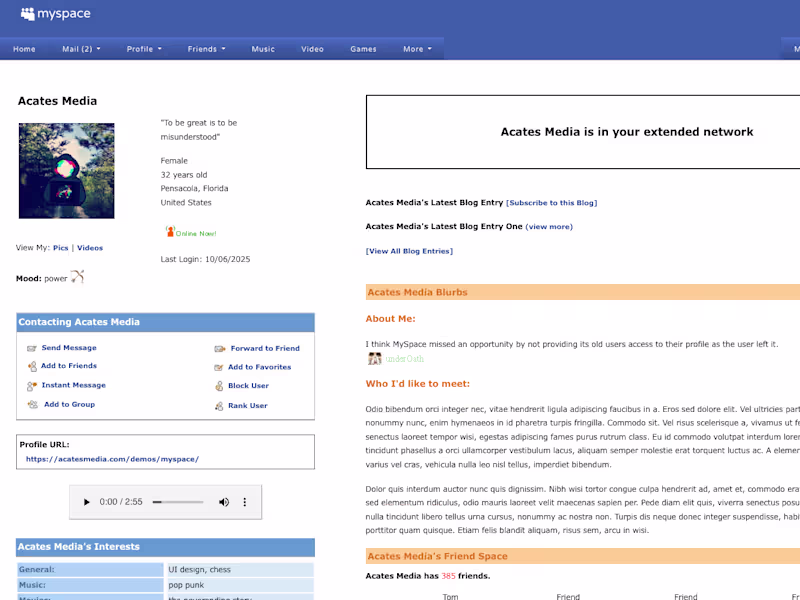Click the Instant Message person icon
The image size is (800, 600).
33,385
